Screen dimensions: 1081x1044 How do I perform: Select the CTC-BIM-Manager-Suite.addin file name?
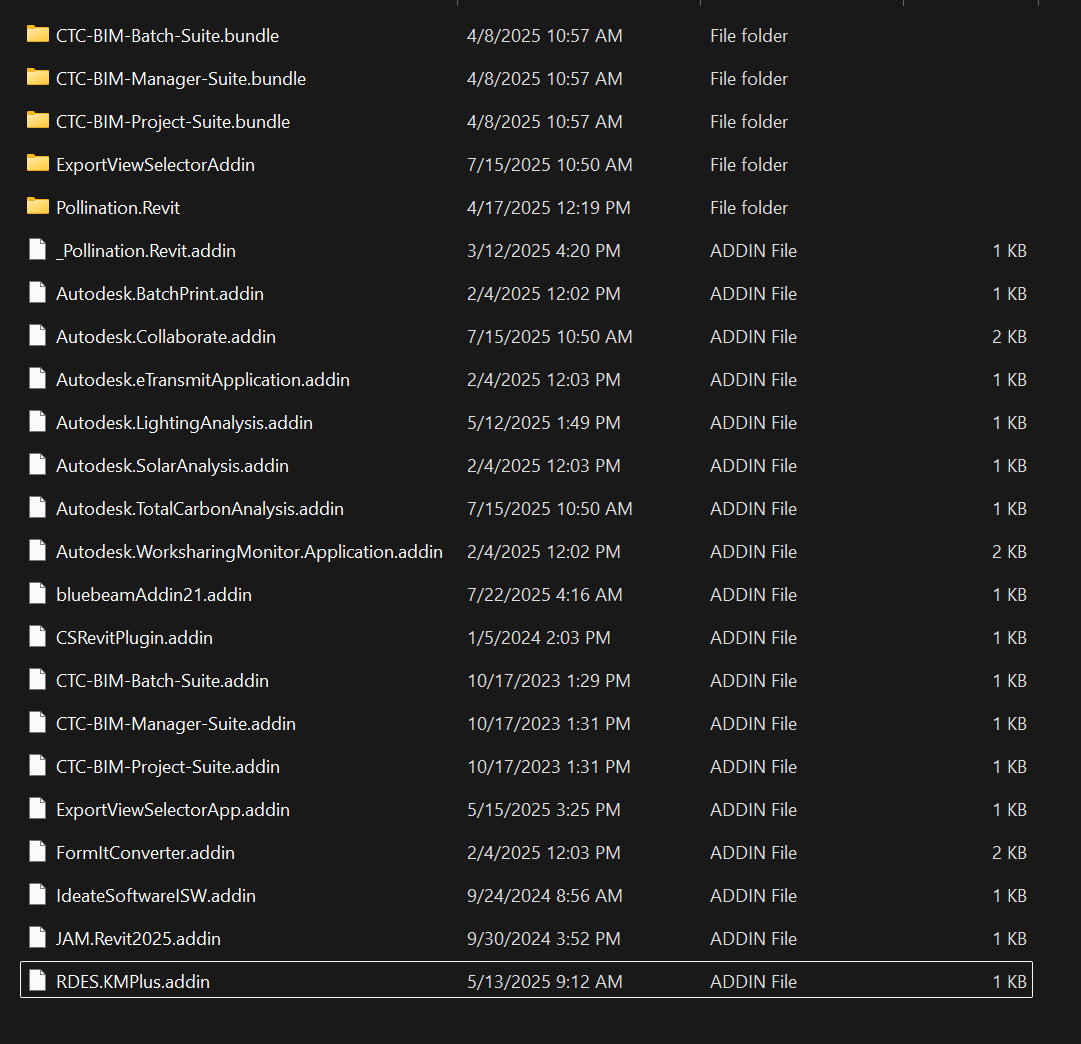pyautogui.click(x=176, y=723)
